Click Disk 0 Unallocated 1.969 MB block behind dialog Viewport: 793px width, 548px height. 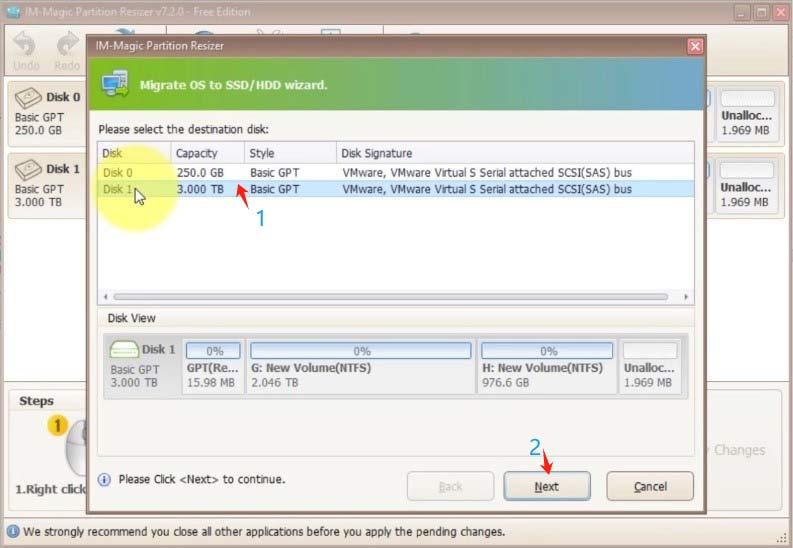[x=746, y=114]
